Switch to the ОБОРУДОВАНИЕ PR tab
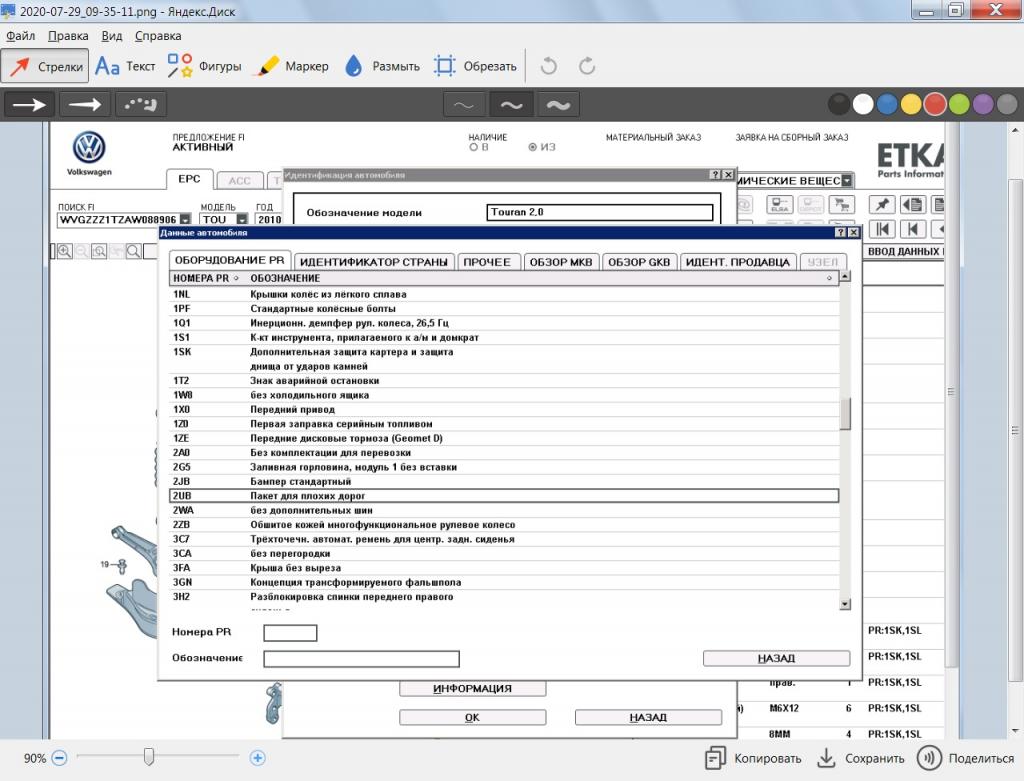1024x781 pixels. (x=230, y=260)
